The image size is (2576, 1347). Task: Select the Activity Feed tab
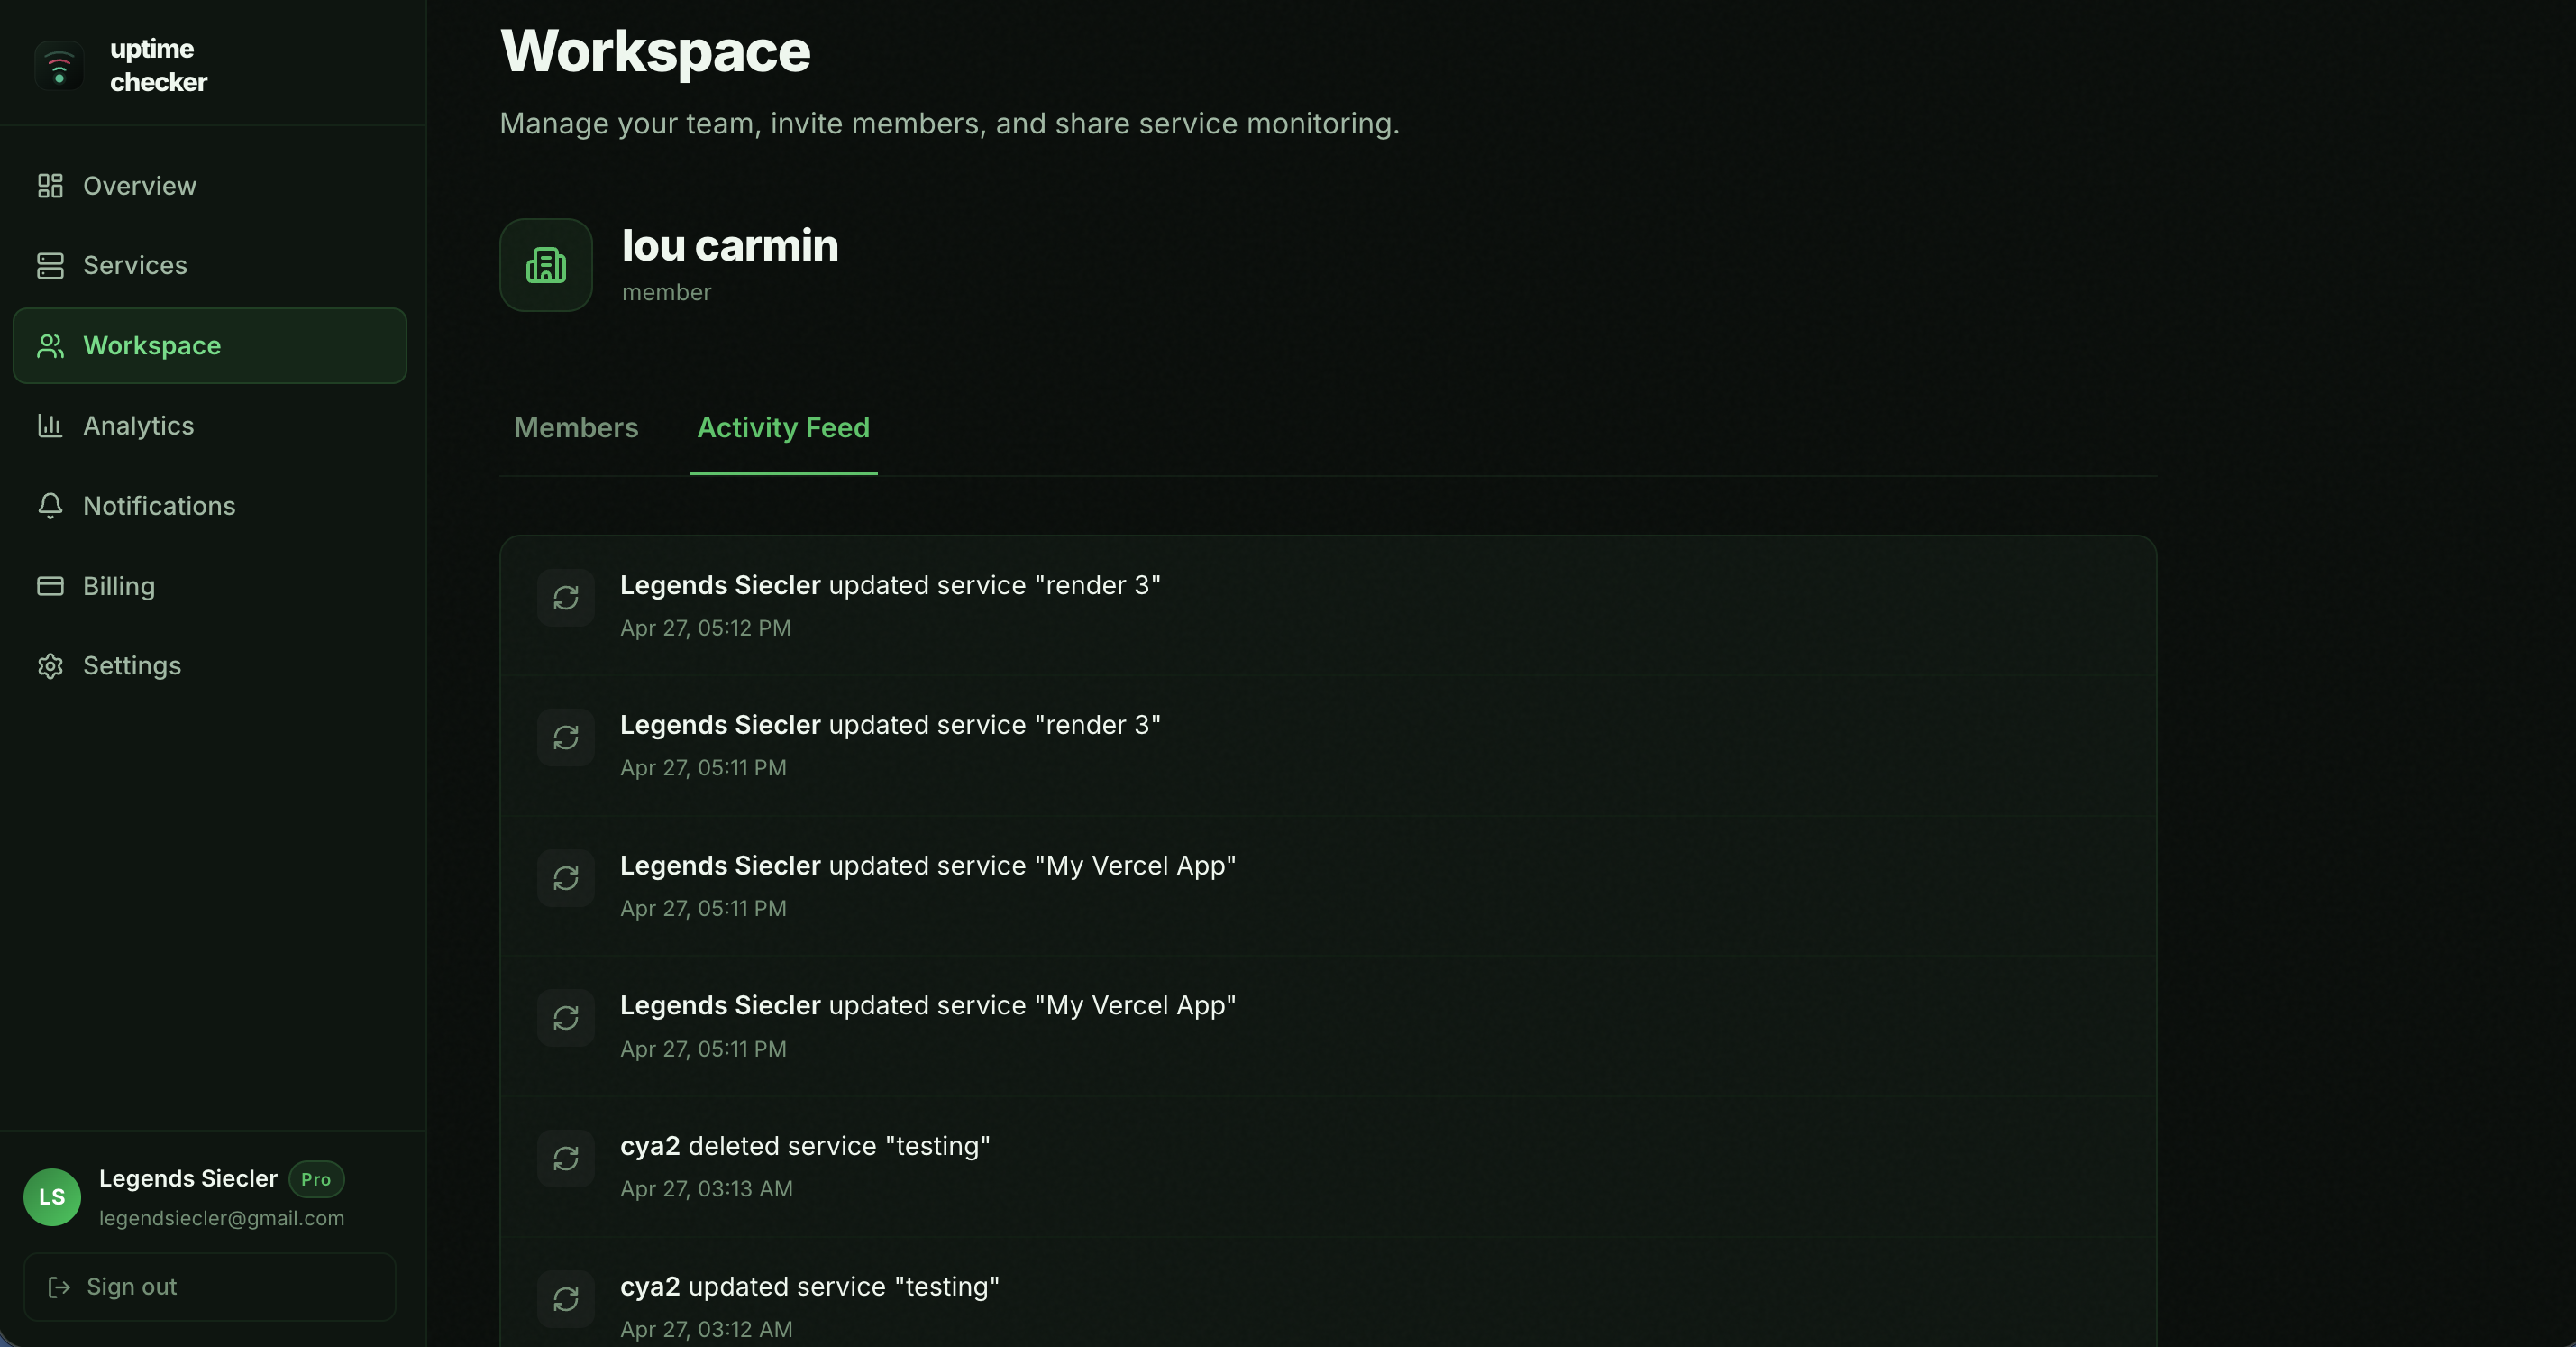pyautogui.click(x=783, y=428)
